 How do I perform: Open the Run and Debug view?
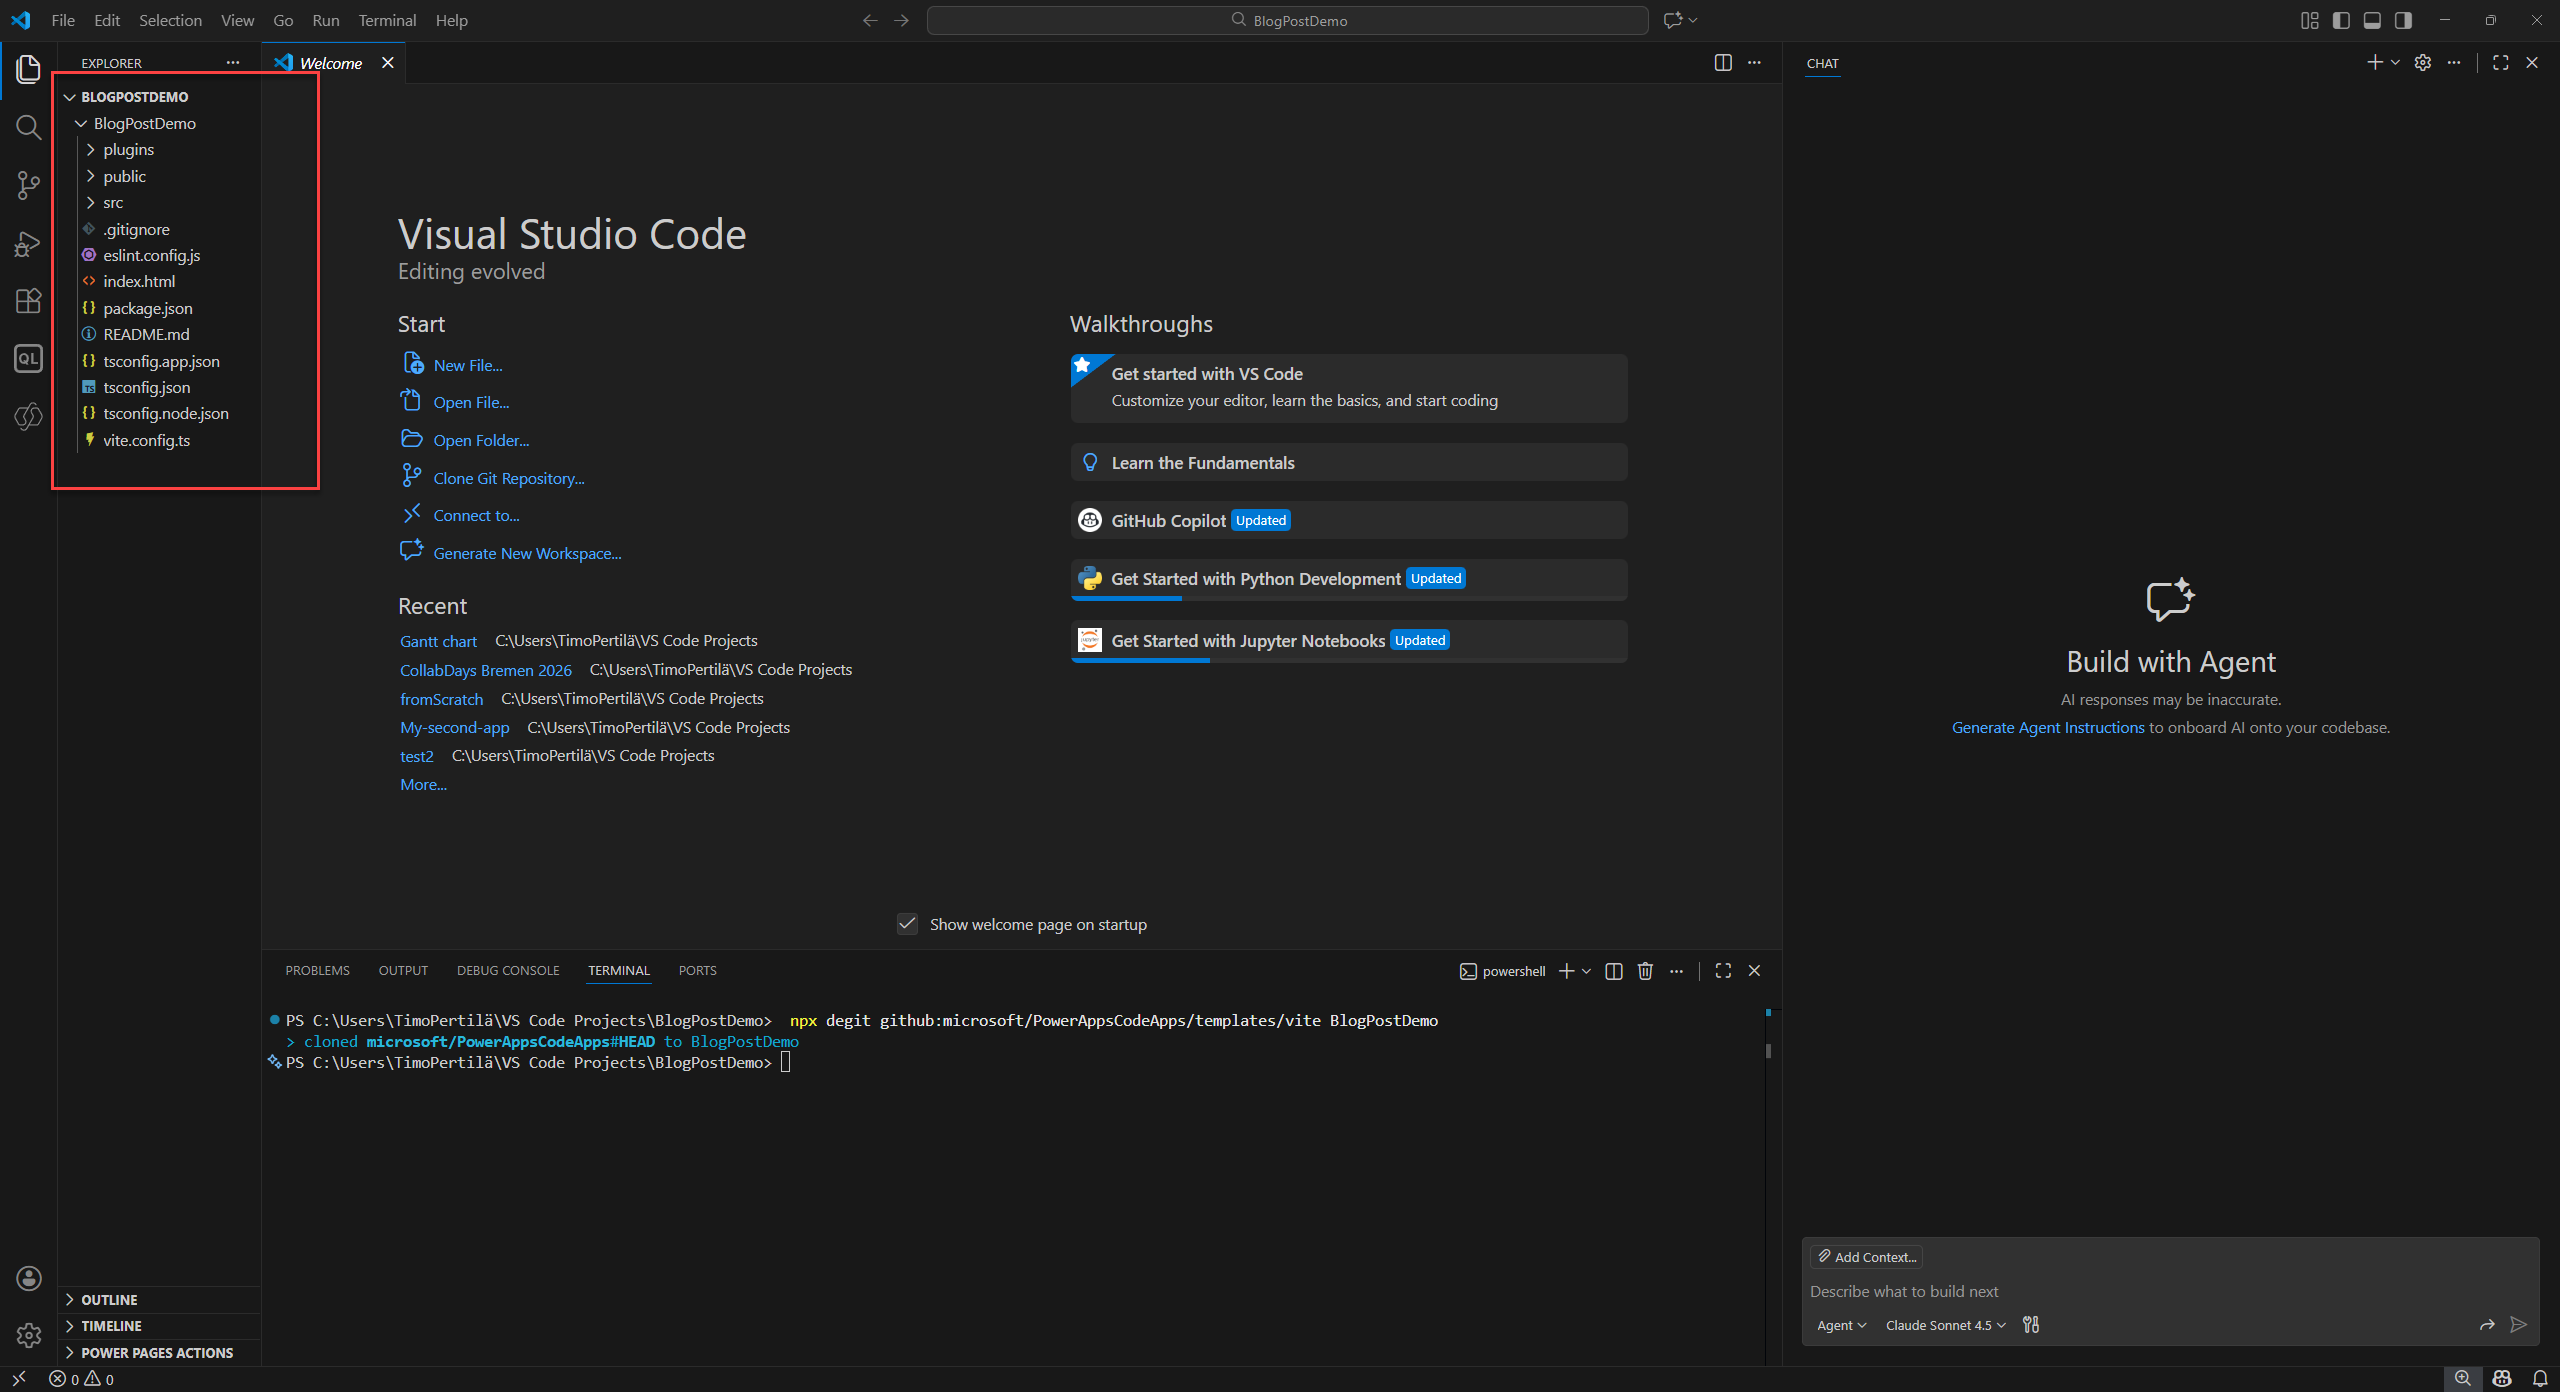[28, 244]
